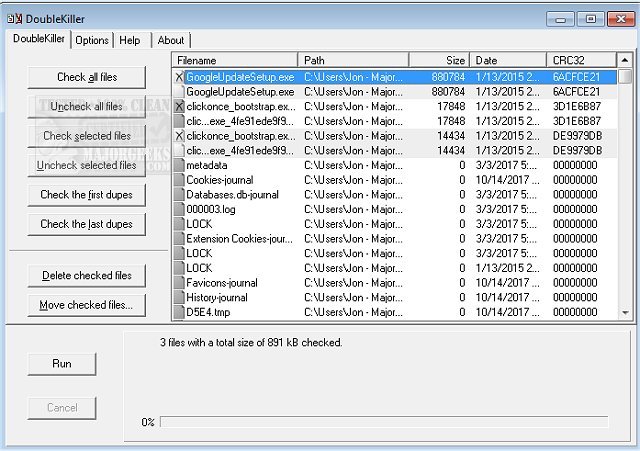The height and width of the screenshot is (451, 640).
Task: Click the Uncheck all files button
Action: coord(87,107)
